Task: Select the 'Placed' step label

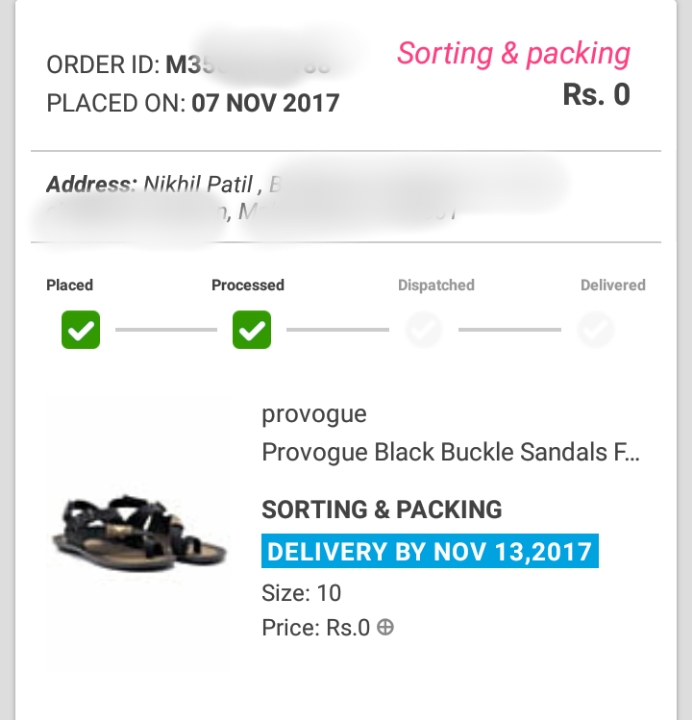Action: coord(69,285)
